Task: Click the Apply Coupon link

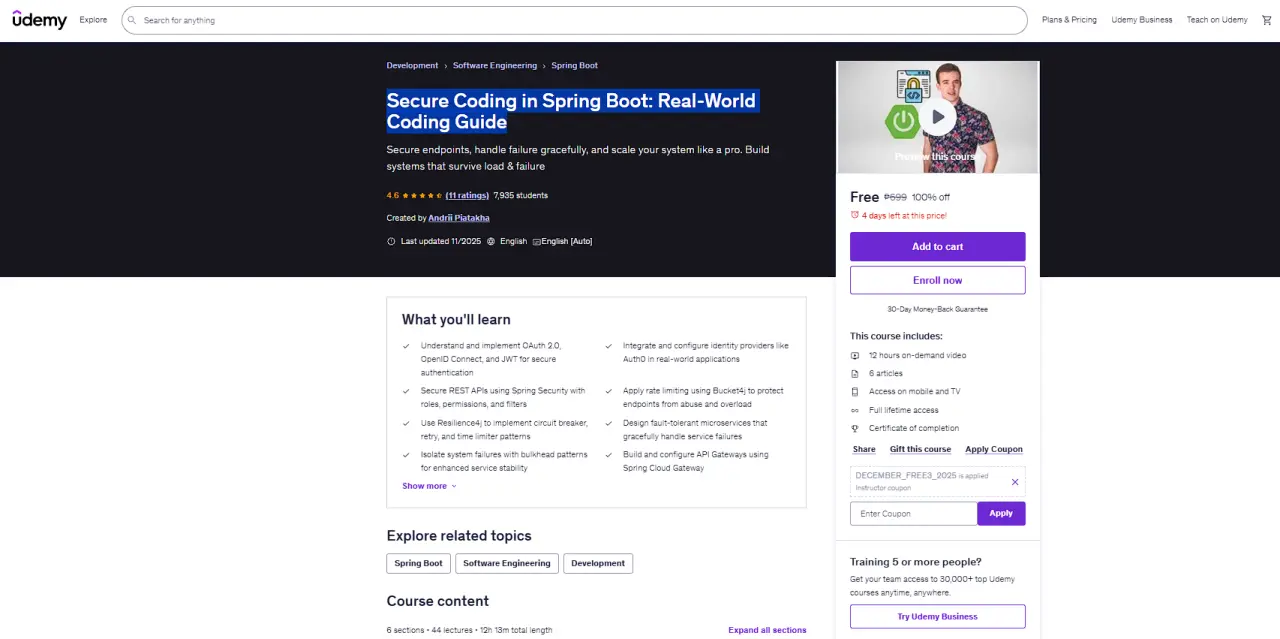Action: [x=994, y=450]
